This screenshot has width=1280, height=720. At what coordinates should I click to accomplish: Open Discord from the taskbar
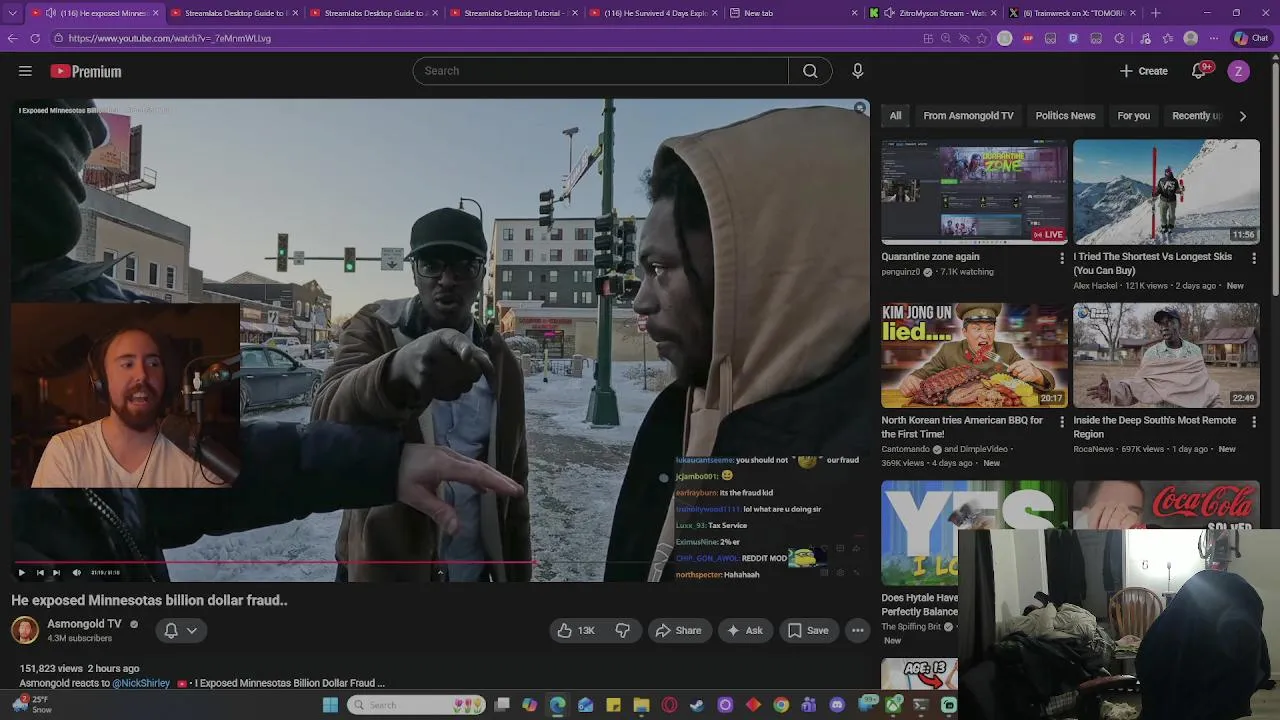(837, 705)
